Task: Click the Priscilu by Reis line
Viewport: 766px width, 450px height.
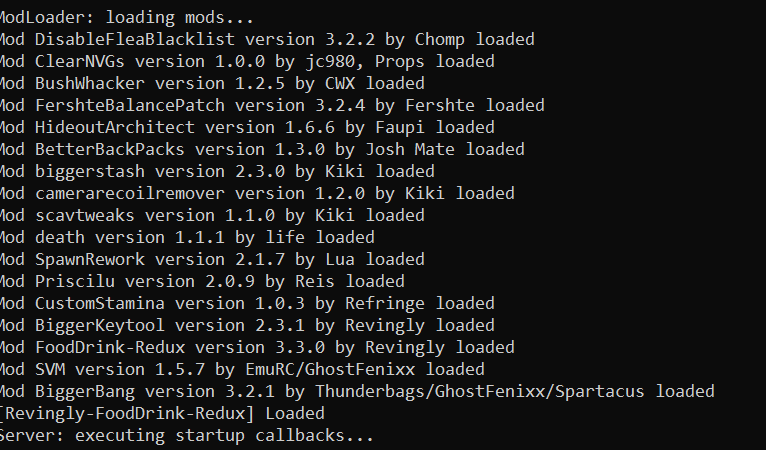Action: 202,281
